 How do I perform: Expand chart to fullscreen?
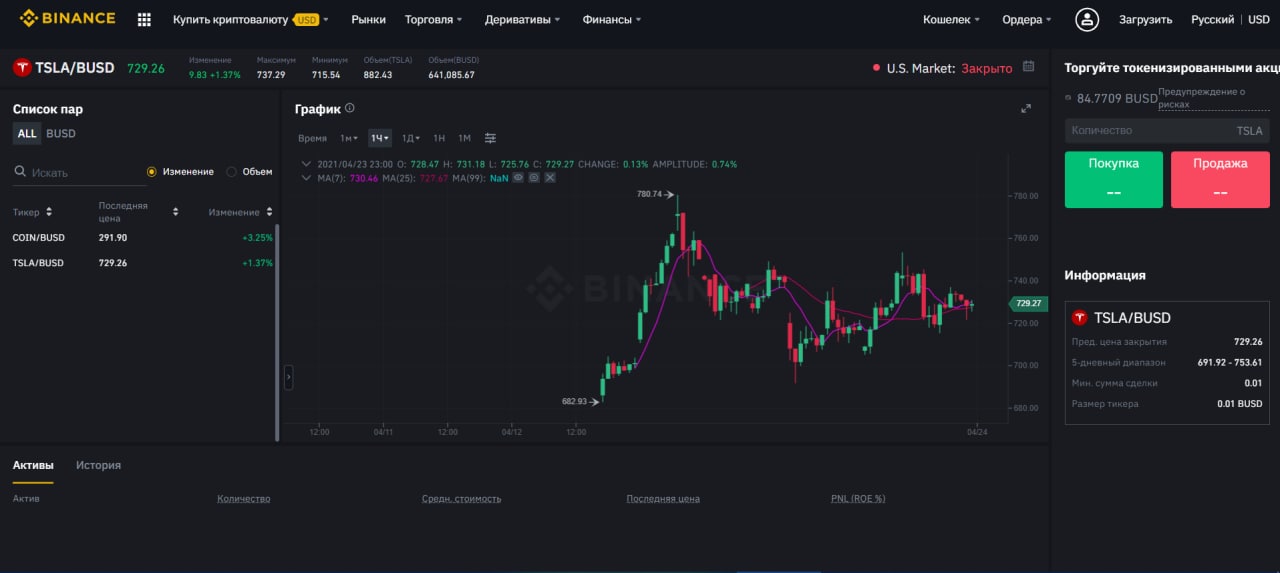click(x=1026, y=108)
